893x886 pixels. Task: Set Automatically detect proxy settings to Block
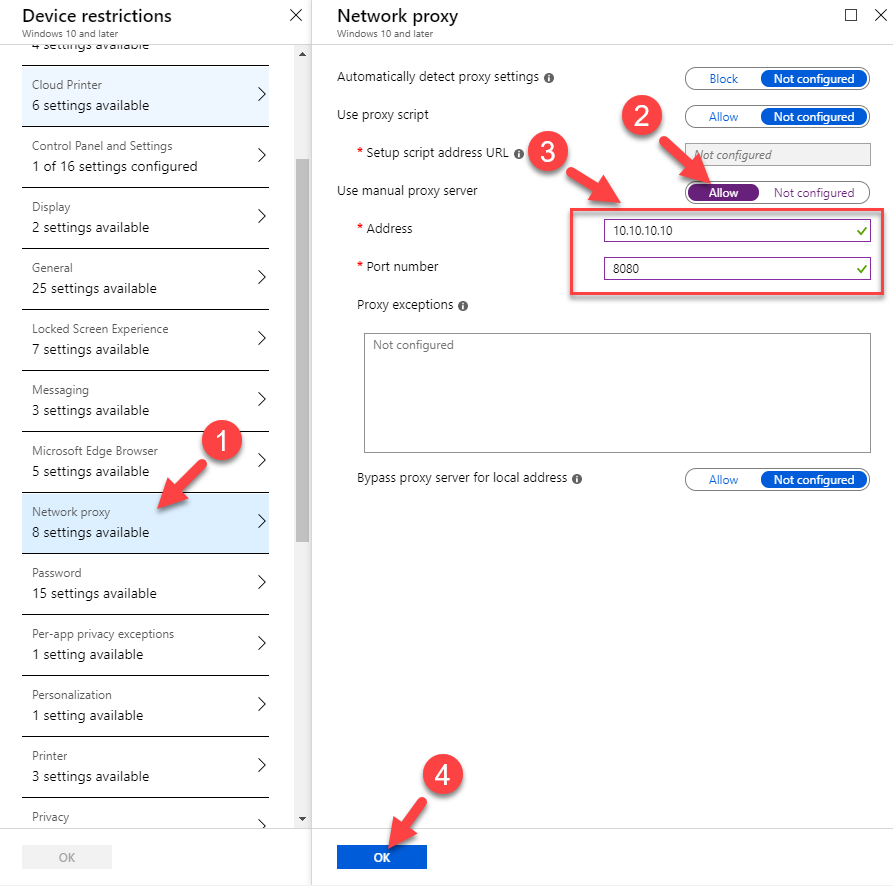click(723, 79)
